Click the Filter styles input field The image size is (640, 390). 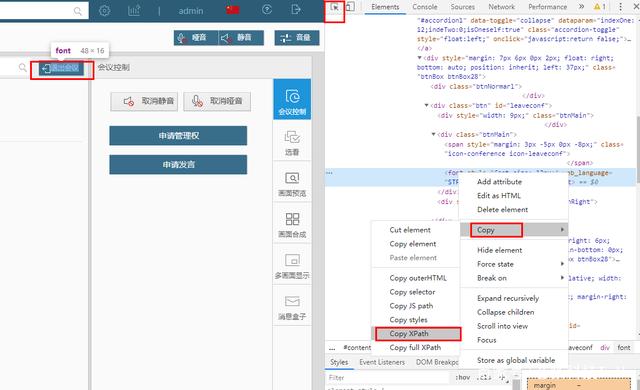pyautogui.click(x=388, y=378)
